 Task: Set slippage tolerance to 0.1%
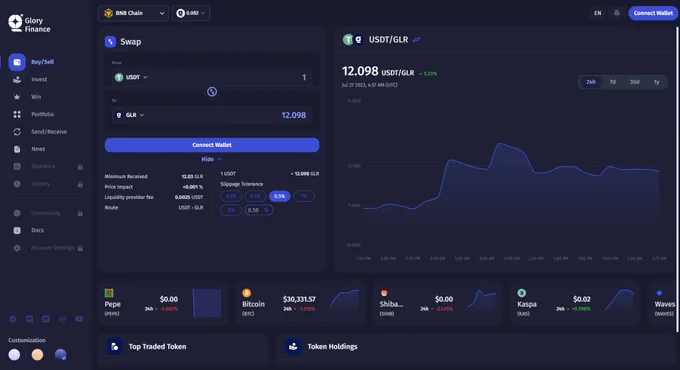231,196
